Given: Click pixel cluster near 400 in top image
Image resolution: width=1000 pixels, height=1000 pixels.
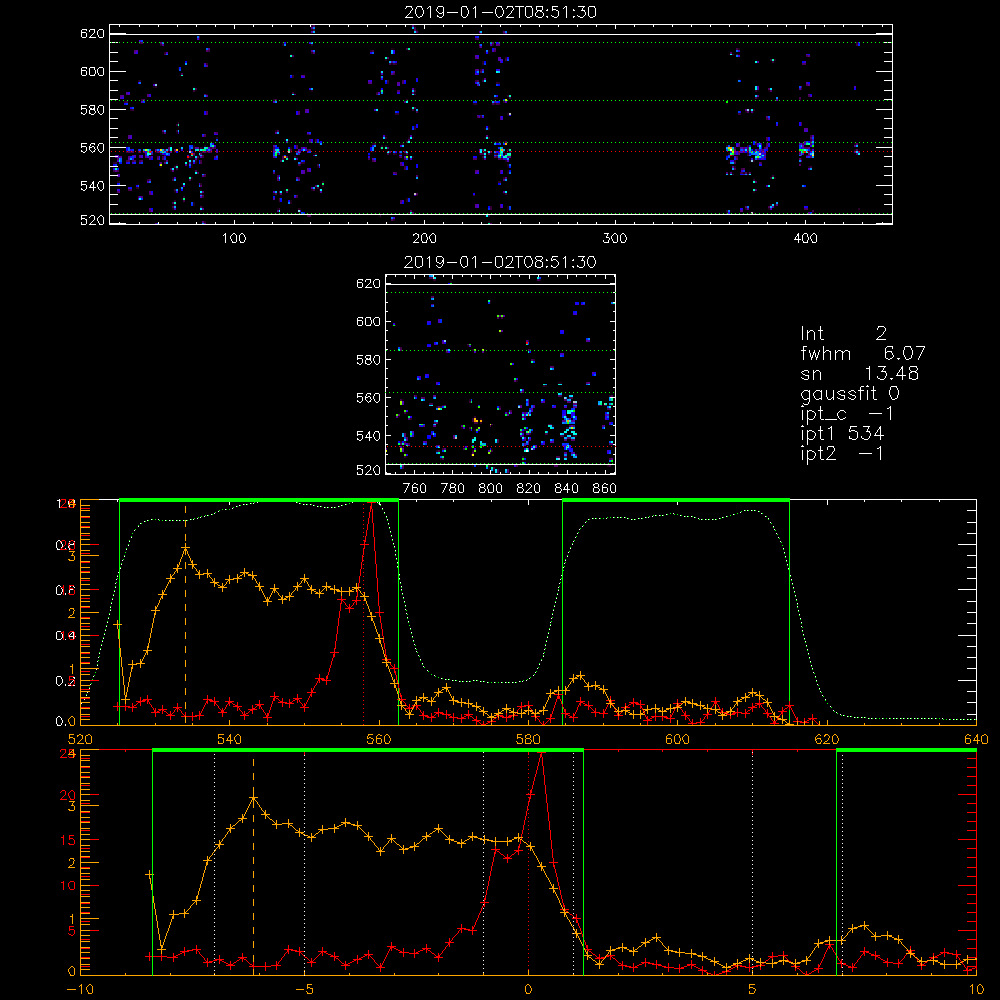Looking at the screenshot, I should (x=806, y=149).
